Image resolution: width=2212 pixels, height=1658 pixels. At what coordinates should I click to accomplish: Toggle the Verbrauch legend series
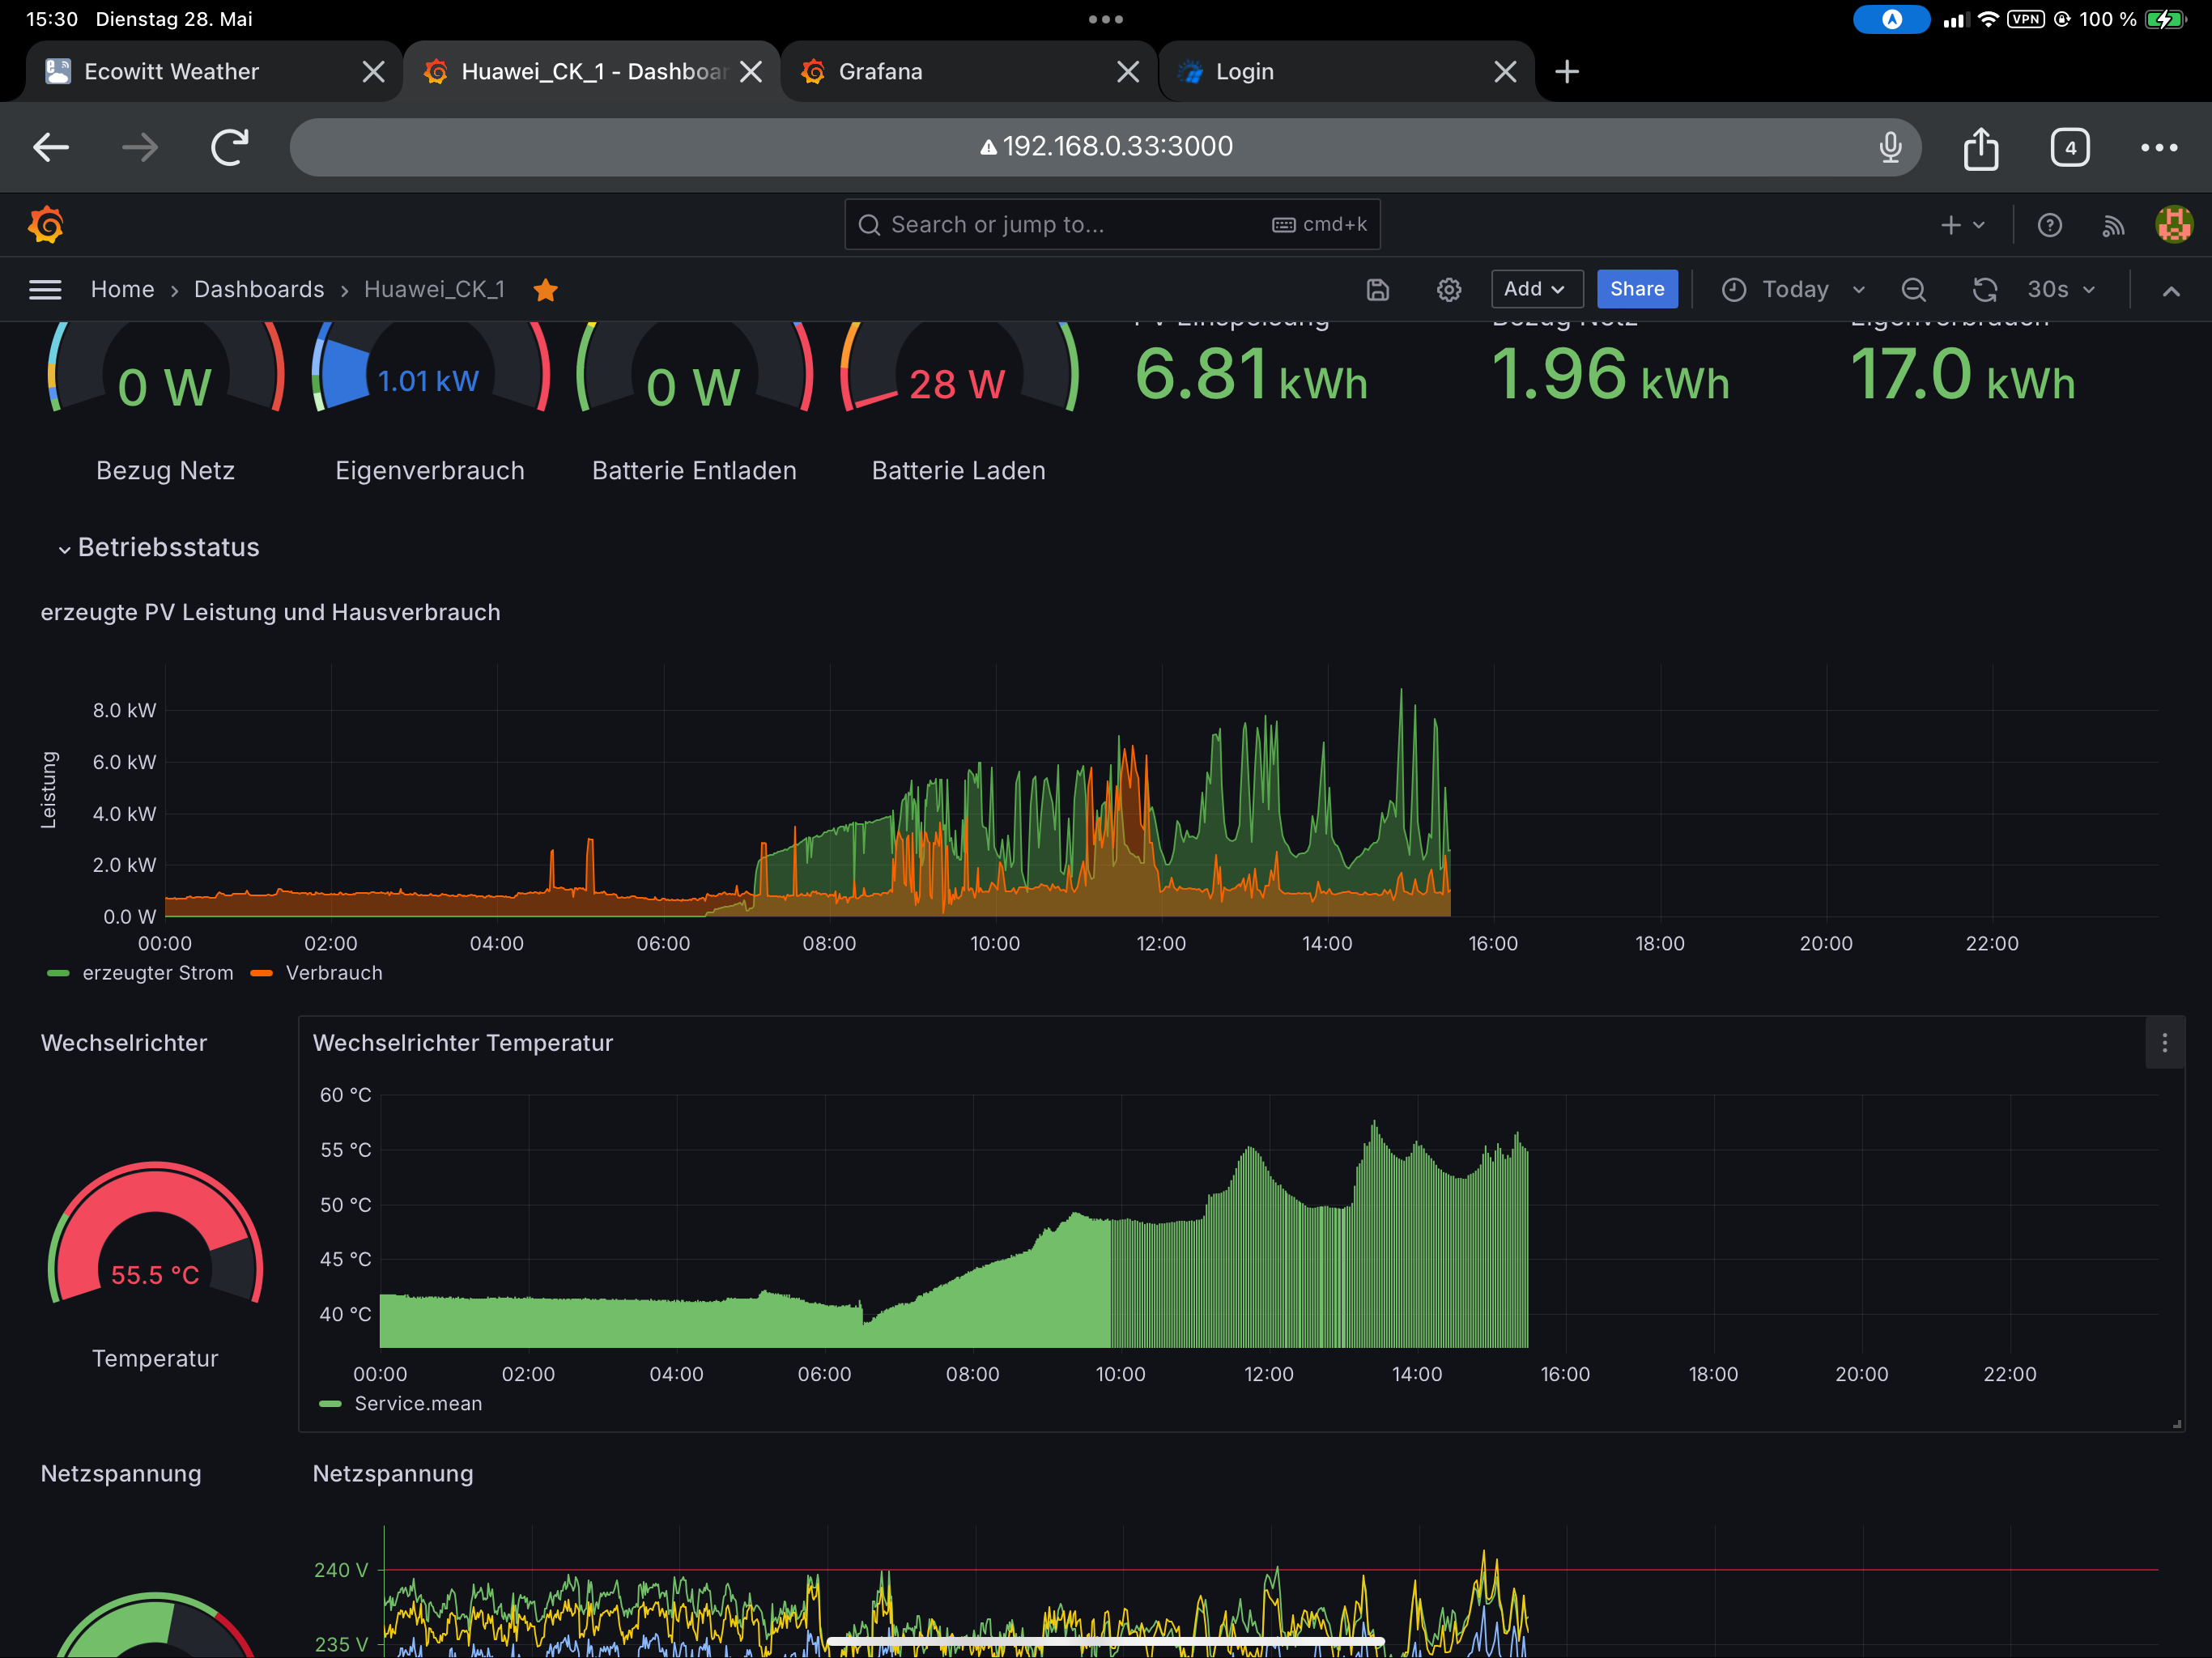[x=333, y=973]
